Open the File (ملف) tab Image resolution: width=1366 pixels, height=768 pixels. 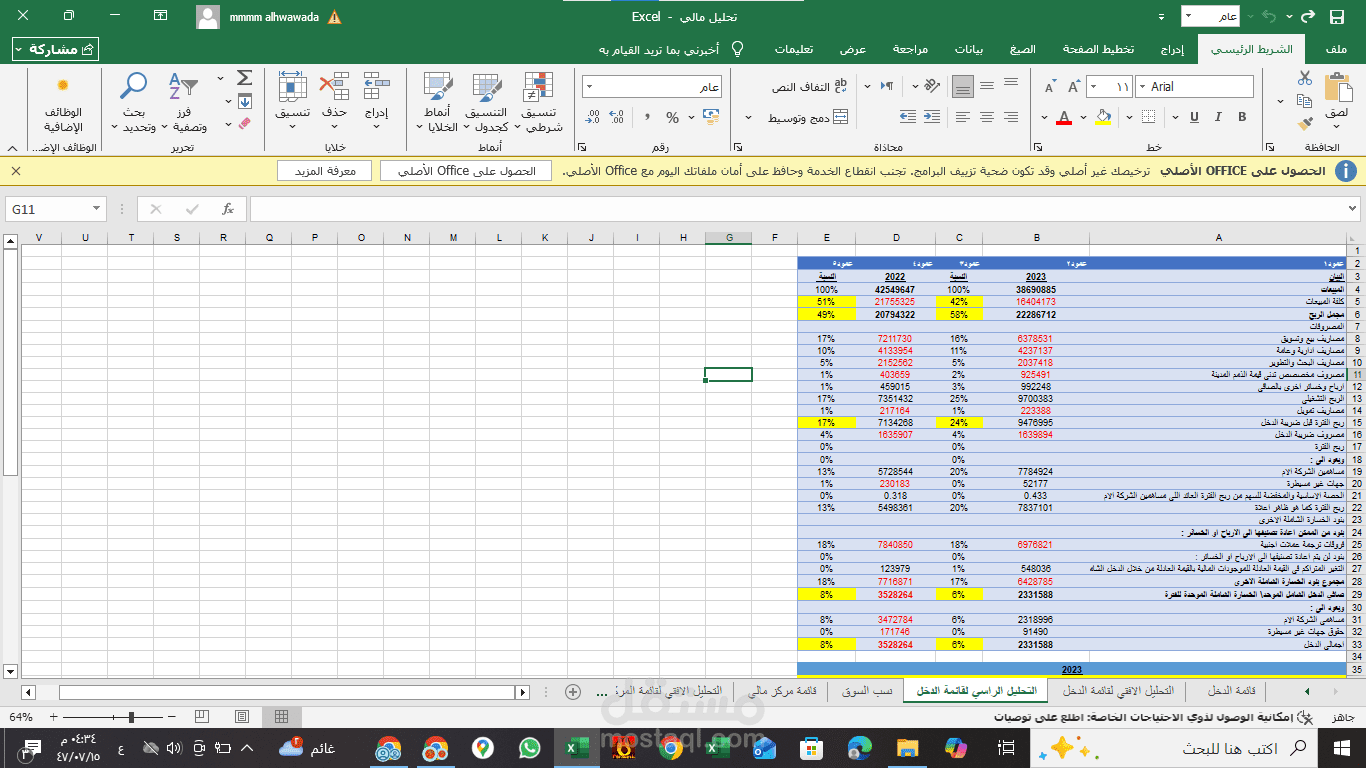(x=1334, y=49)
